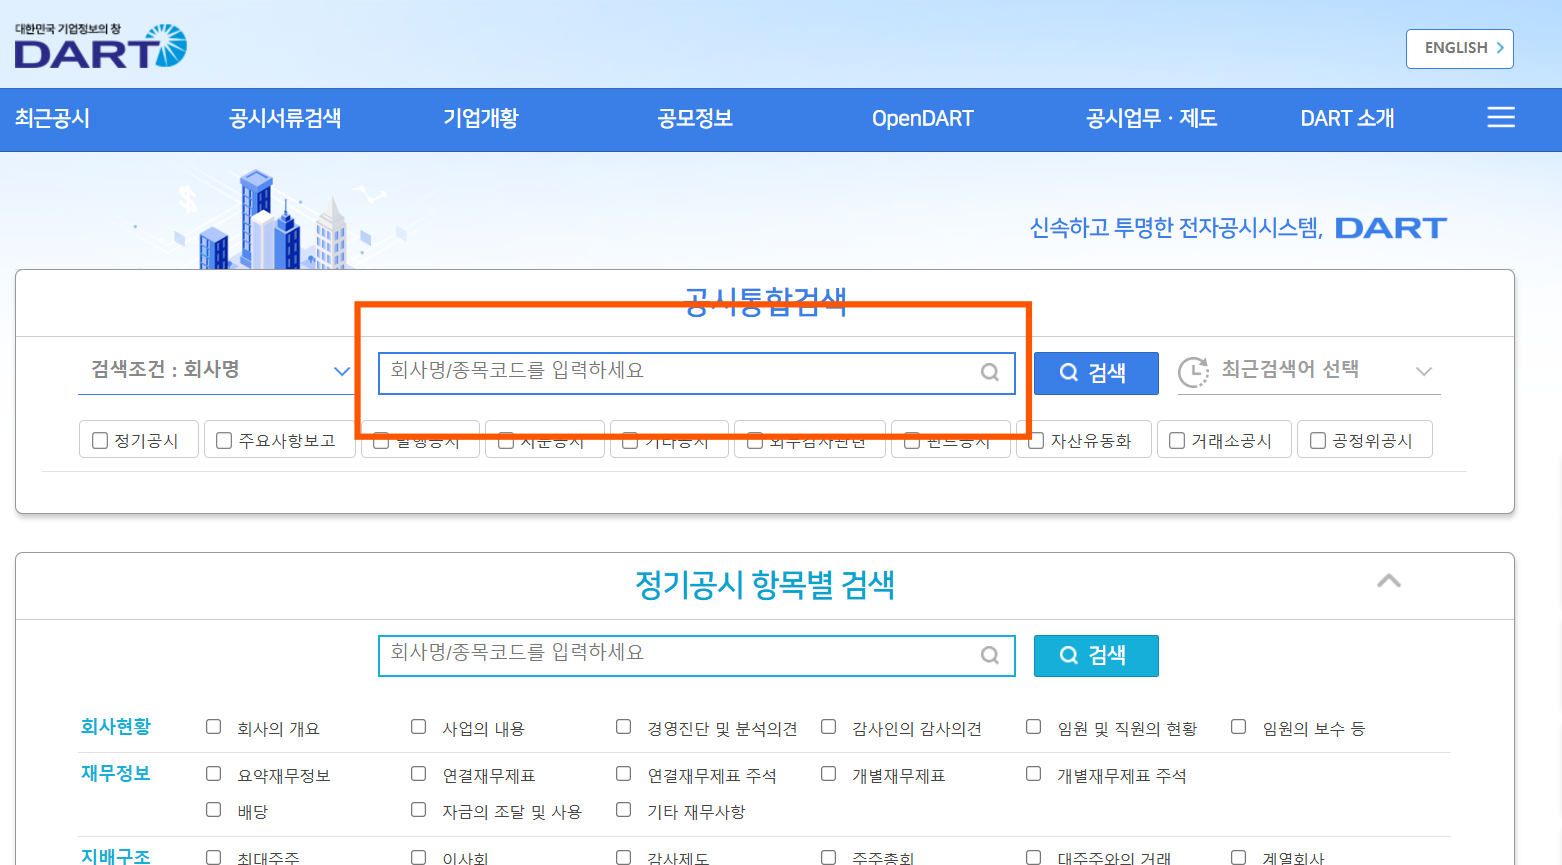Viewport: 1562px width, 865px height.
Task: Click magnifier icon inside the 공시통합검색 input
Action: (990, 372)
